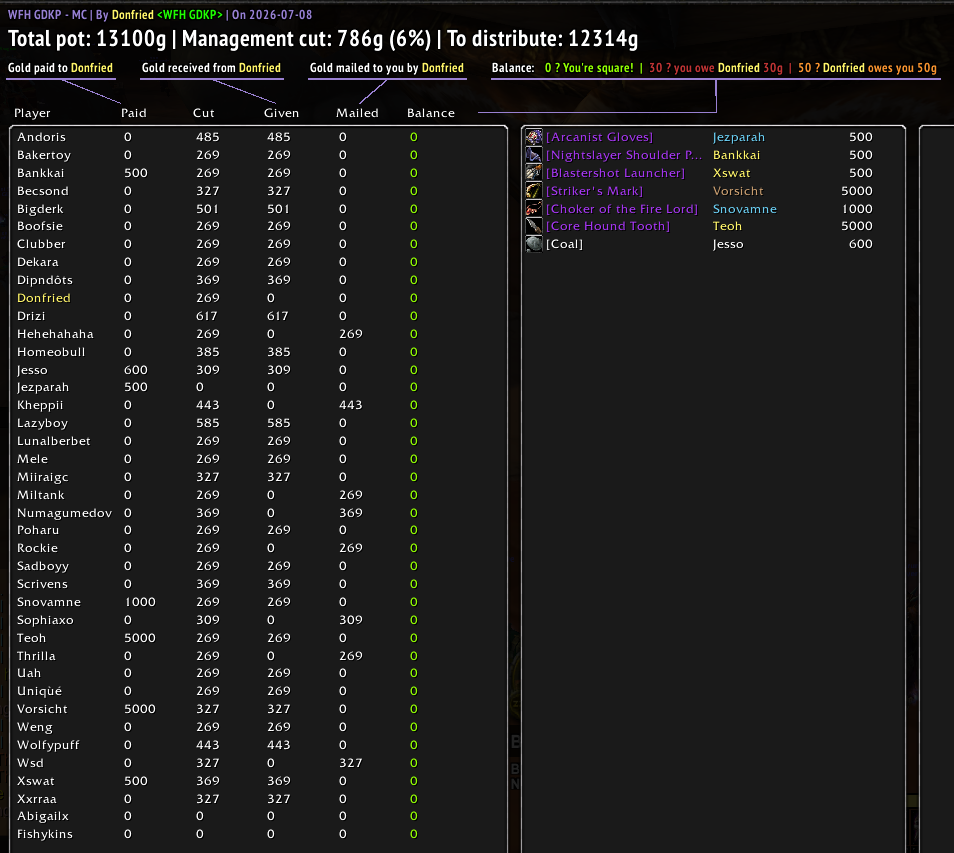Click the 585 given value for Lazyboy
This screenshot has width=954, height=853.
coord(279,423)
